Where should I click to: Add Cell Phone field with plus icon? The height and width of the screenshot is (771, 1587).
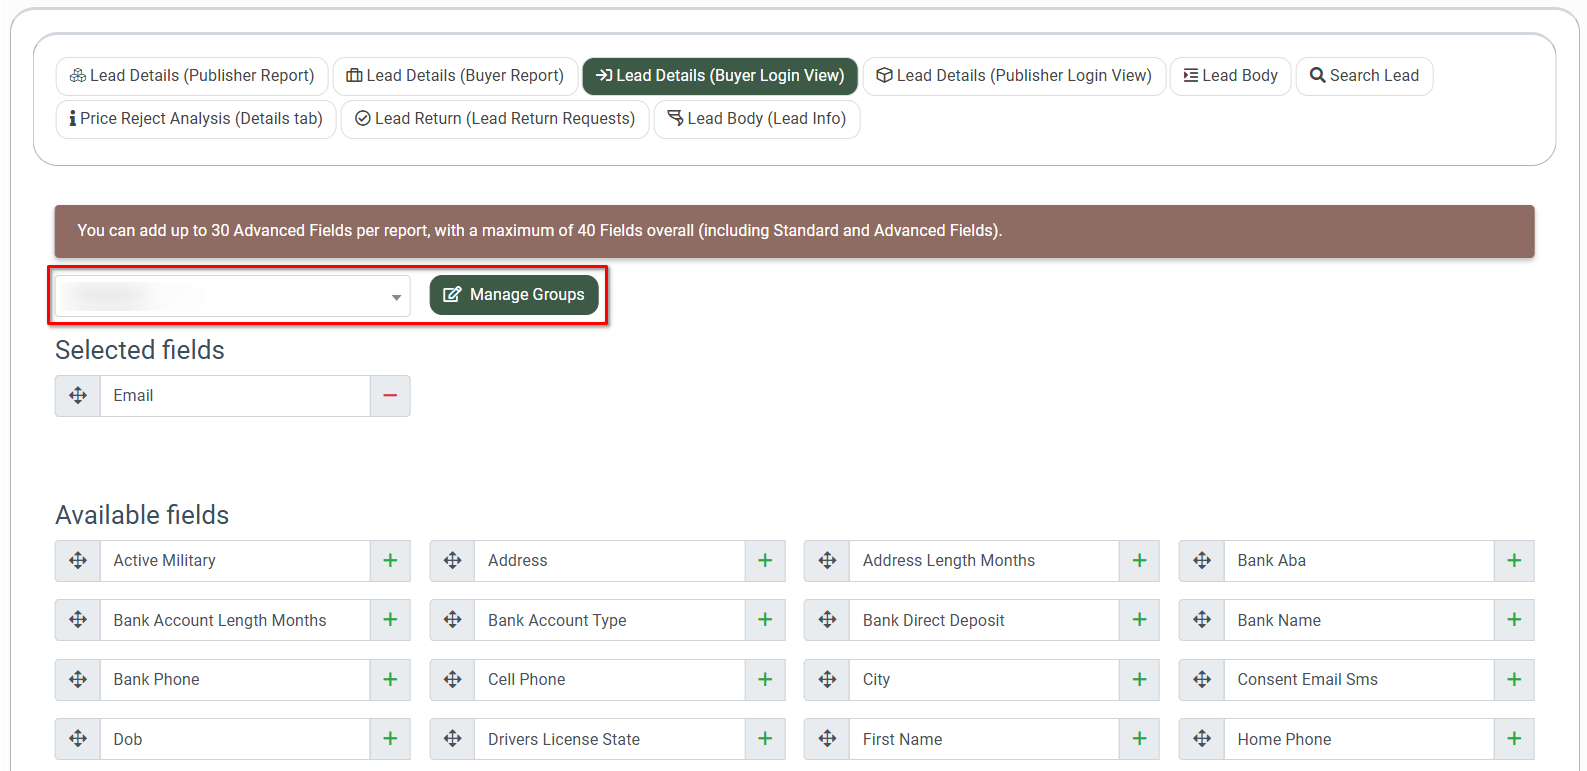pos(764,680)
